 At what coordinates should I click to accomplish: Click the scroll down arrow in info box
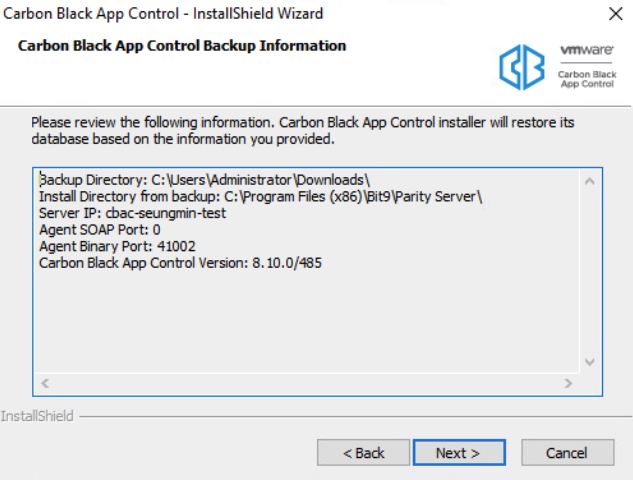[x=589, y=362]
